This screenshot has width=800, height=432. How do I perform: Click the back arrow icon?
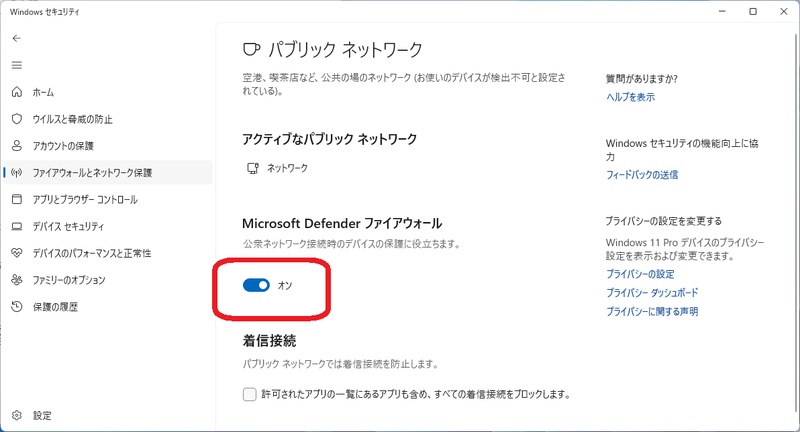pos(16,38)
